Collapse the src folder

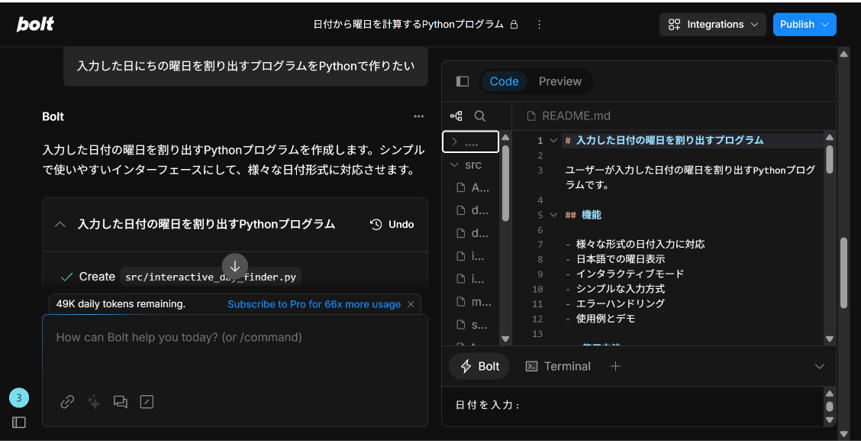(x=469, y=165)
